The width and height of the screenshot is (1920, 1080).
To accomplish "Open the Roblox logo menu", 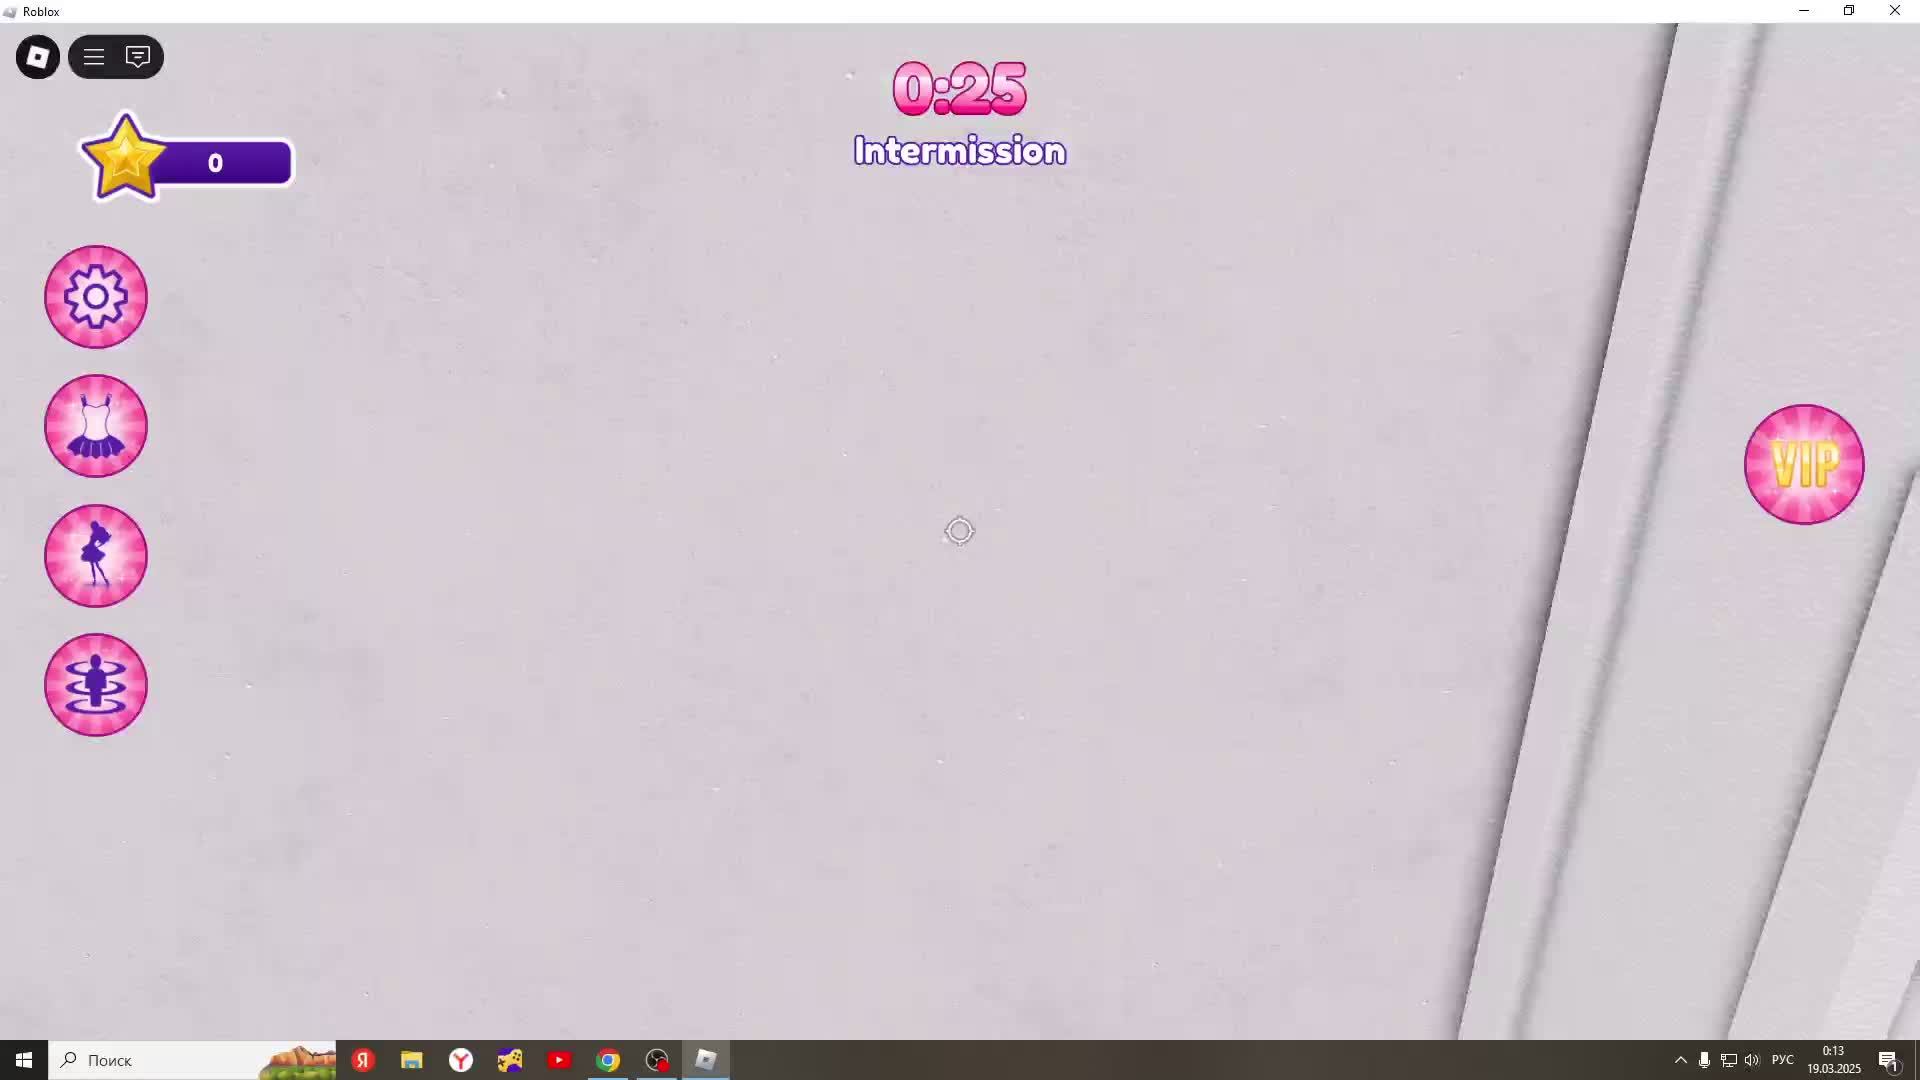I will point(38,57).
